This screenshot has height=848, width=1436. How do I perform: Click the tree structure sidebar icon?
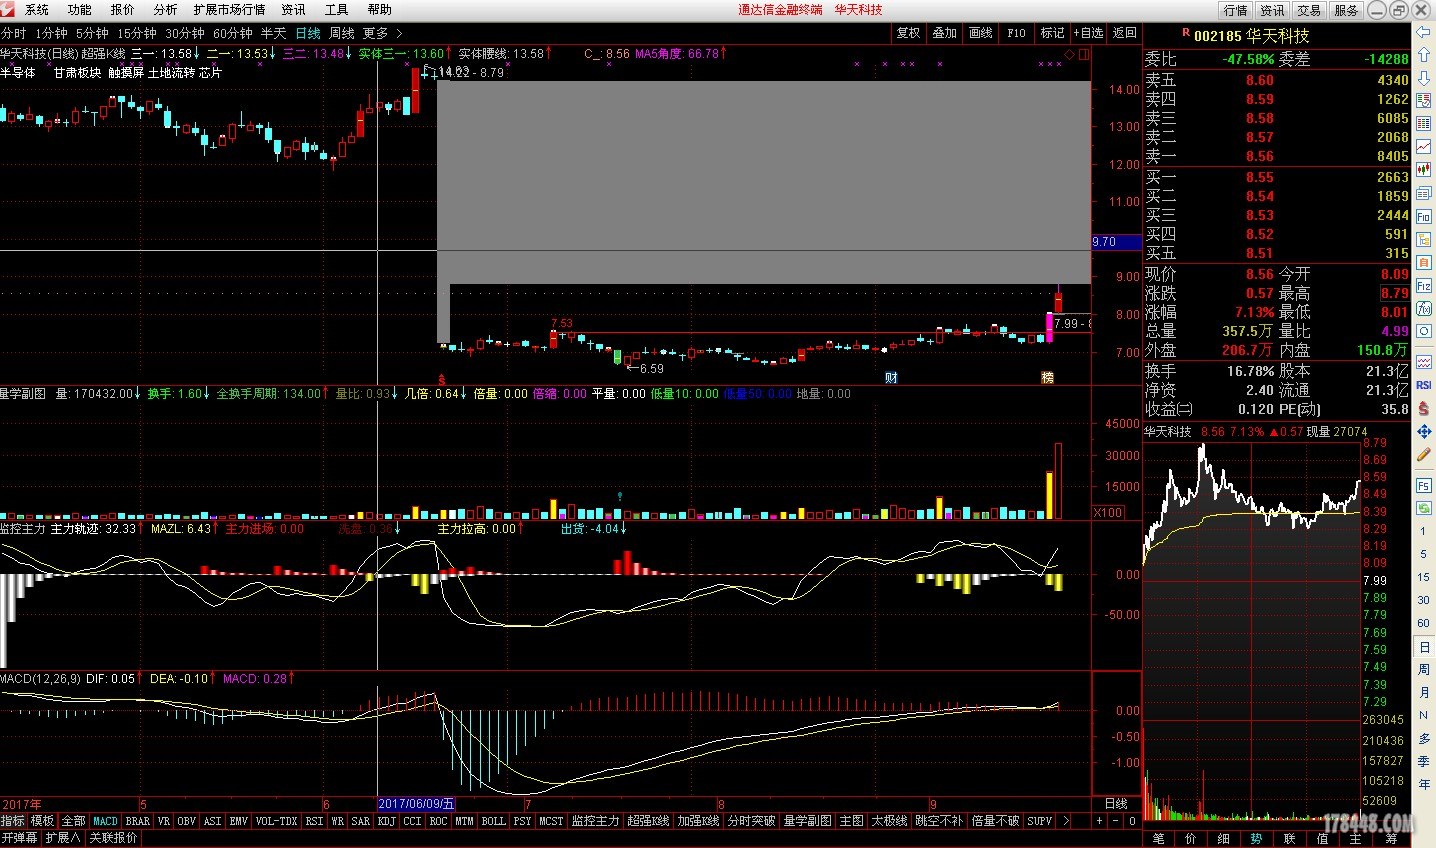coord(1423,239)
